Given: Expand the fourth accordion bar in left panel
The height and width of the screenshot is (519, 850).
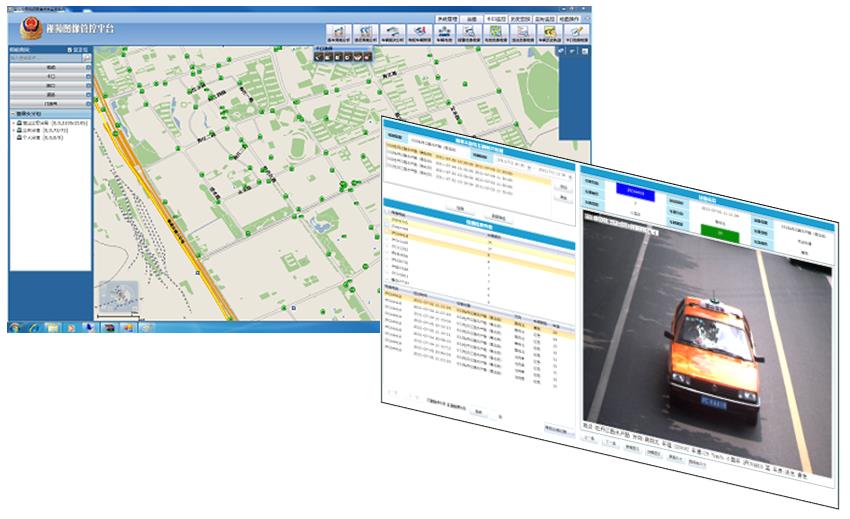Looking at the screenshot, I should [x=50, y=94].
